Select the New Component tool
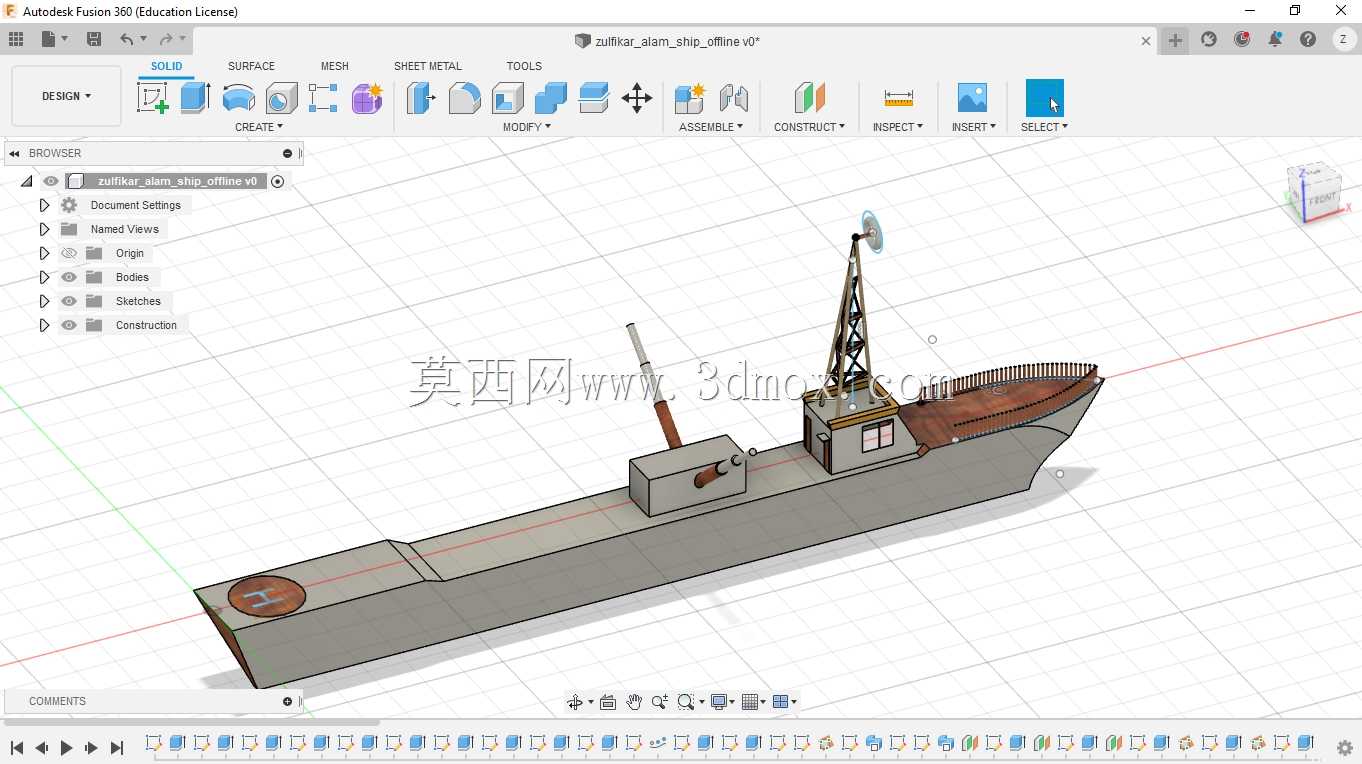 tap(690, 98)
